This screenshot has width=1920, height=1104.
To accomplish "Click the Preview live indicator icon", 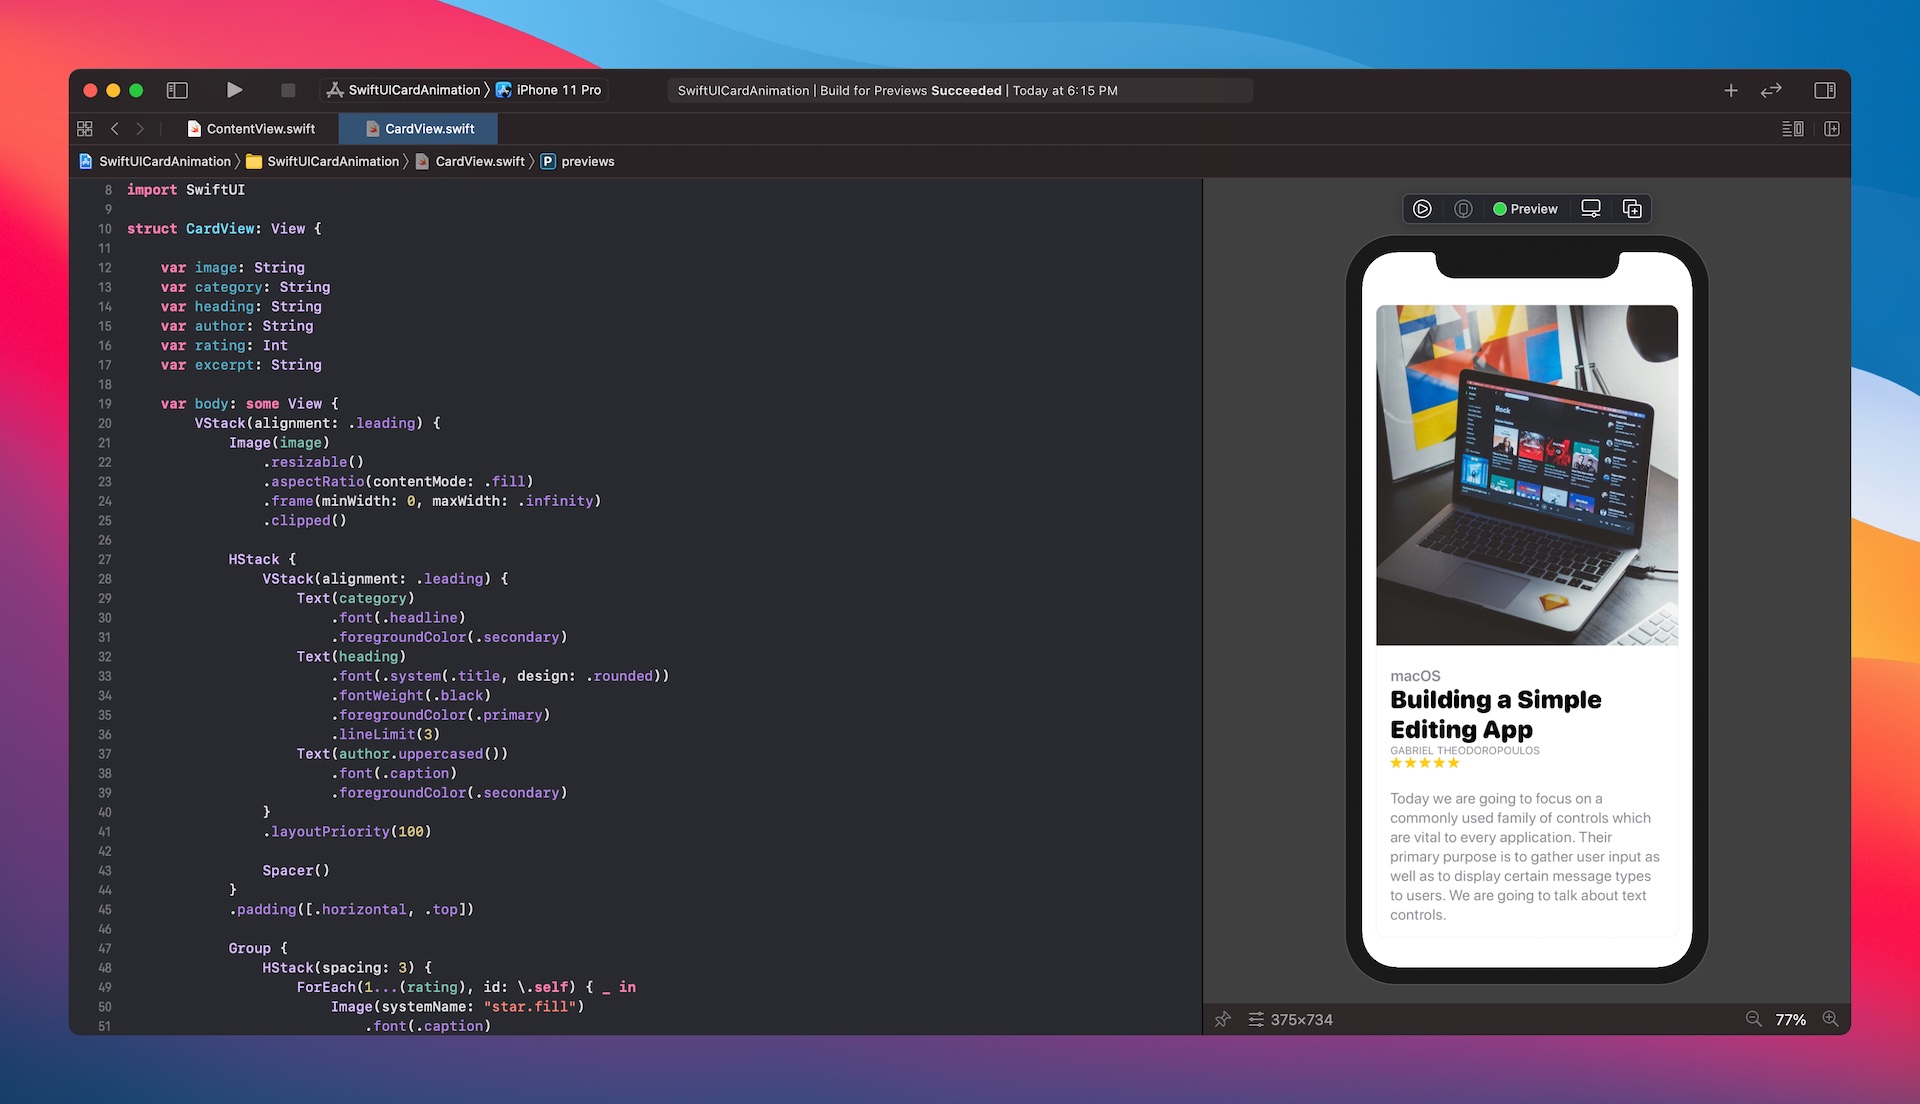I will click(x=1501, y=208).
